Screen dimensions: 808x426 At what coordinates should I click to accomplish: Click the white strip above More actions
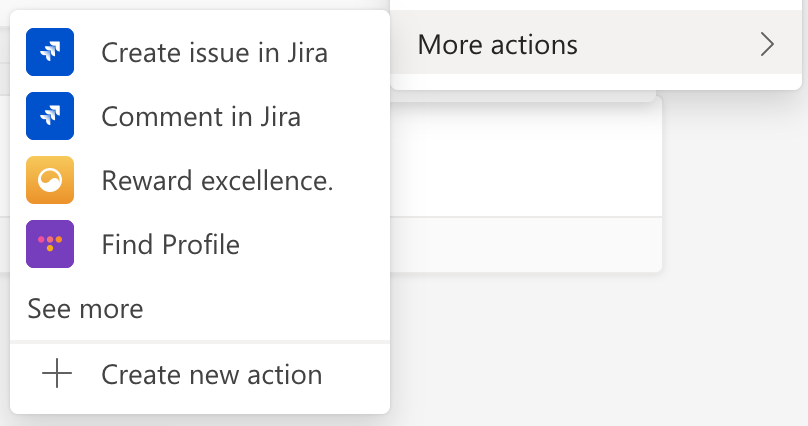tap(596, 5)
